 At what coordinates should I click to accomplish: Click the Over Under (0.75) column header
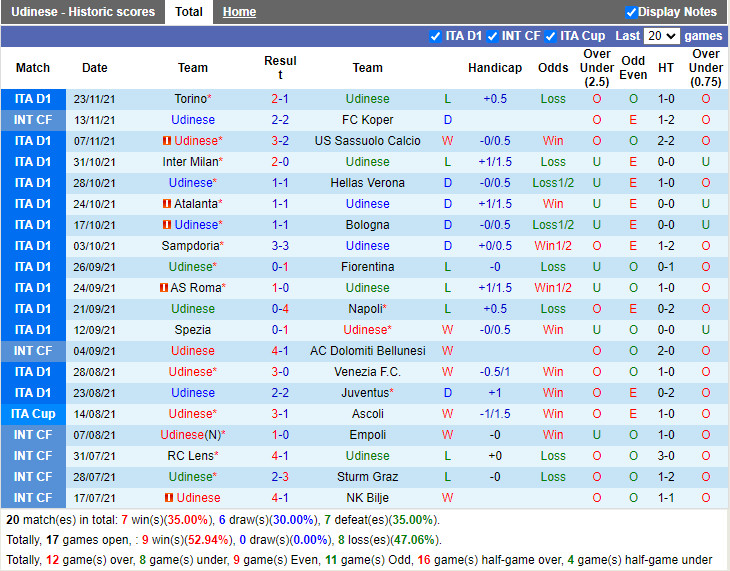pyautogui.click(x=706, y=68)
